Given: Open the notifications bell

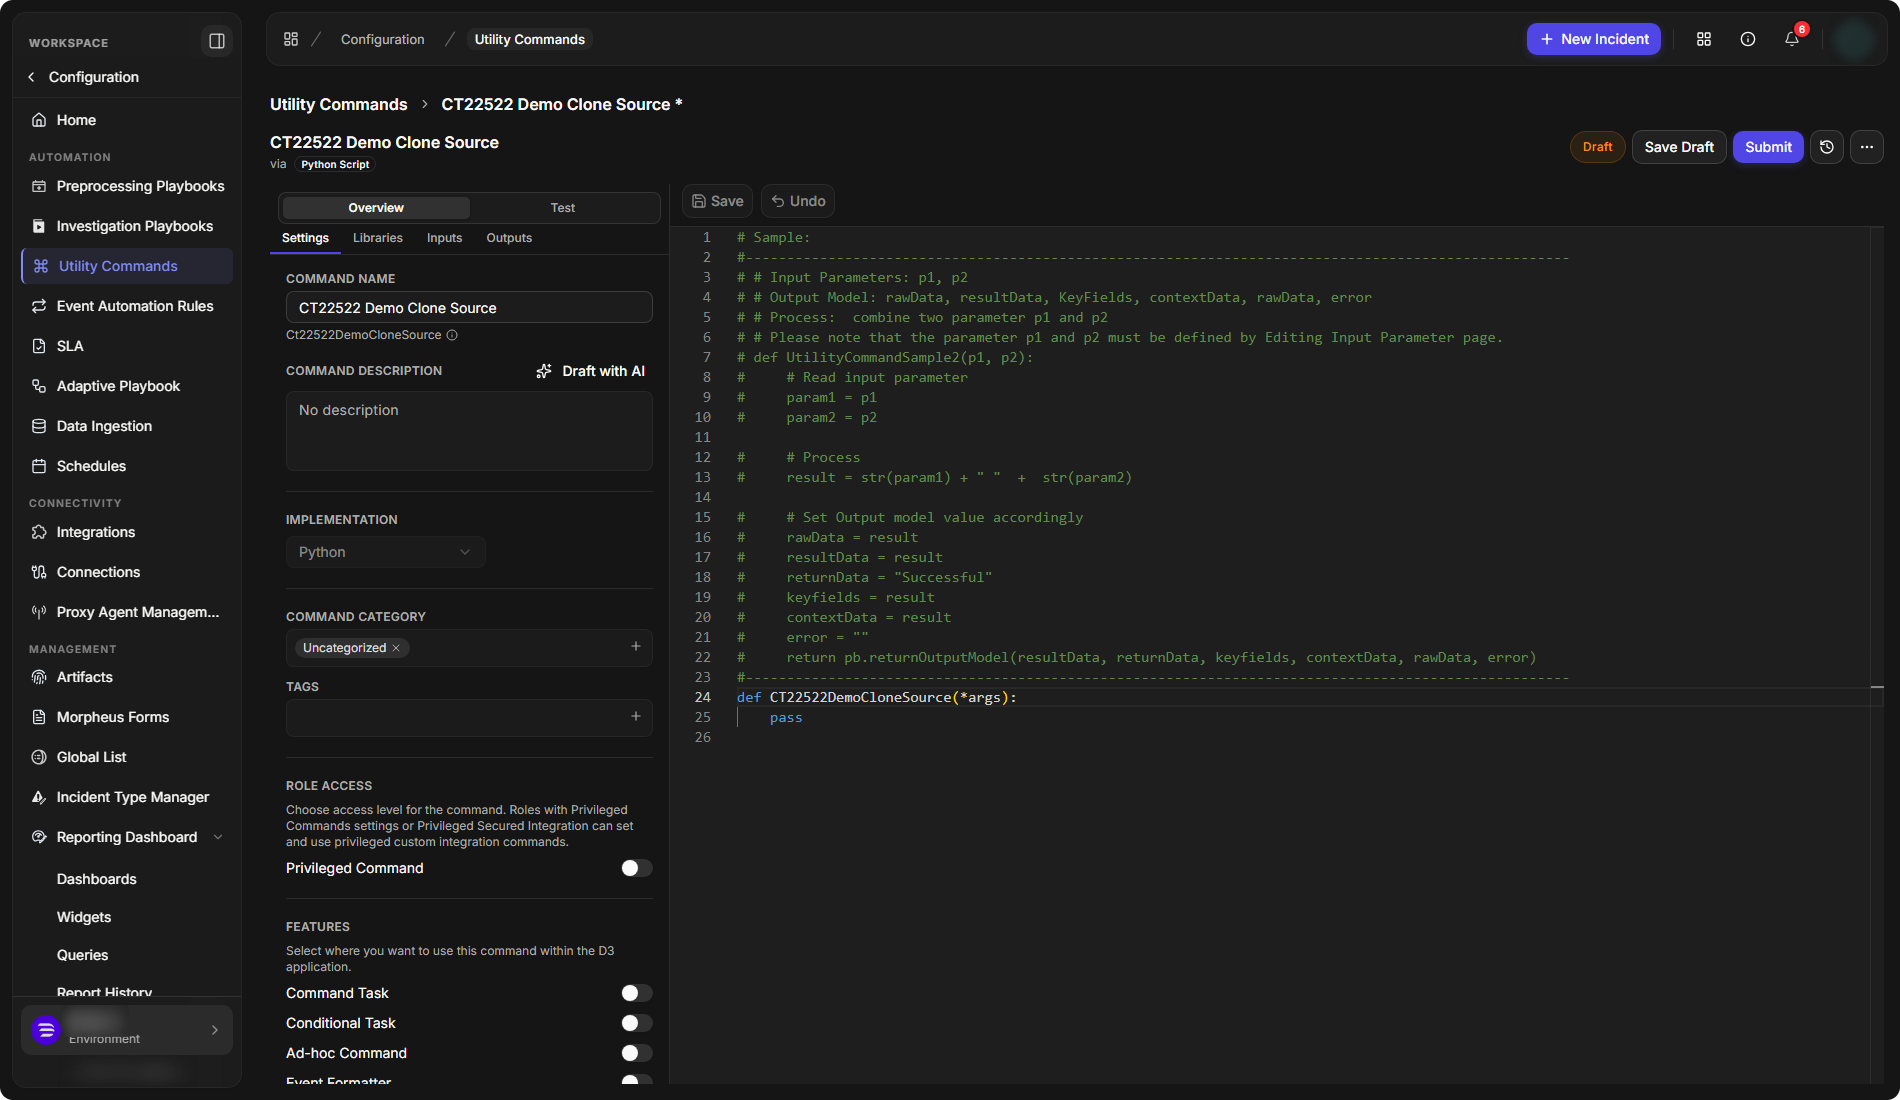Looking at the screenshot, I should [x=1792, y=39].
